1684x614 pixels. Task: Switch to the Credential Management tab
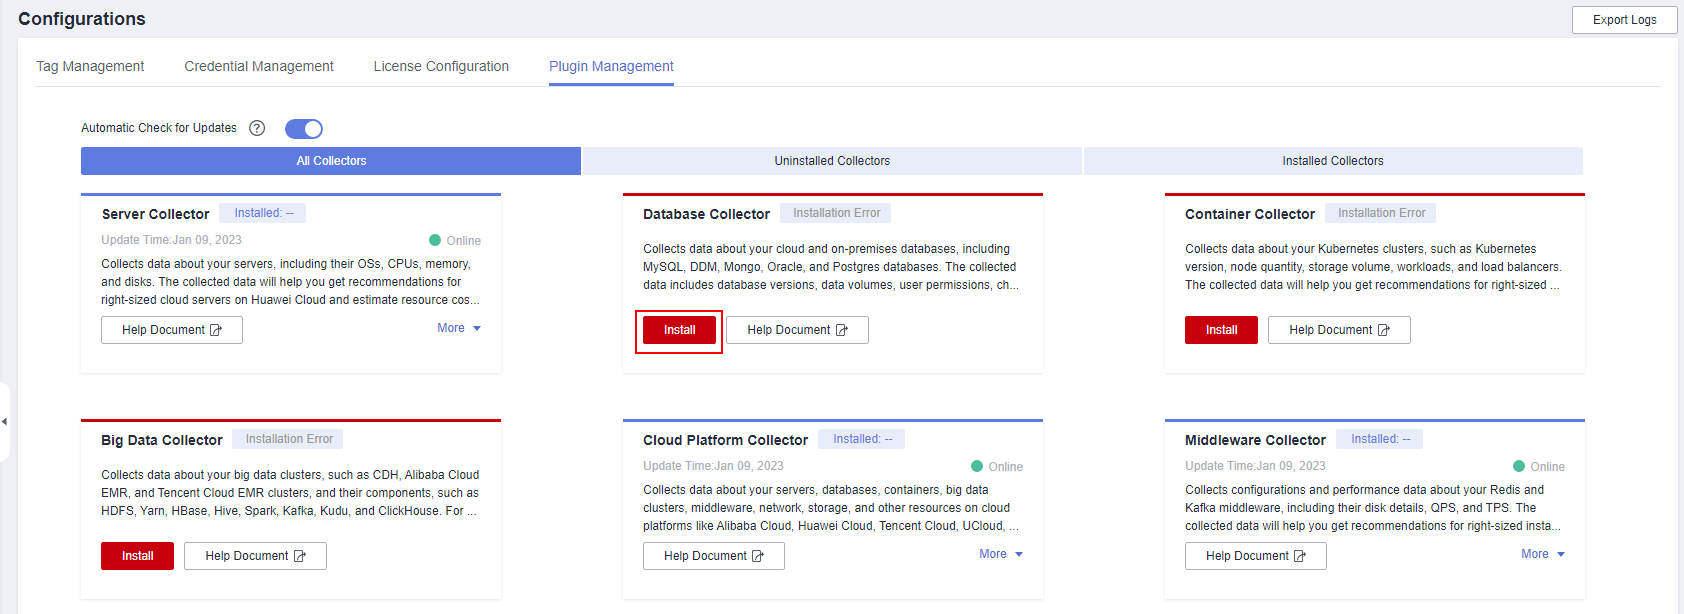(259, 66)
